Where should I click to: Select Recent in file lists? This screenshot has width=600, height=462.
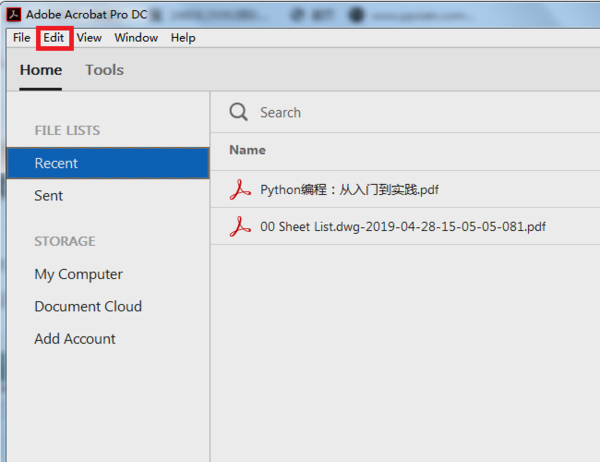[108, 163]
